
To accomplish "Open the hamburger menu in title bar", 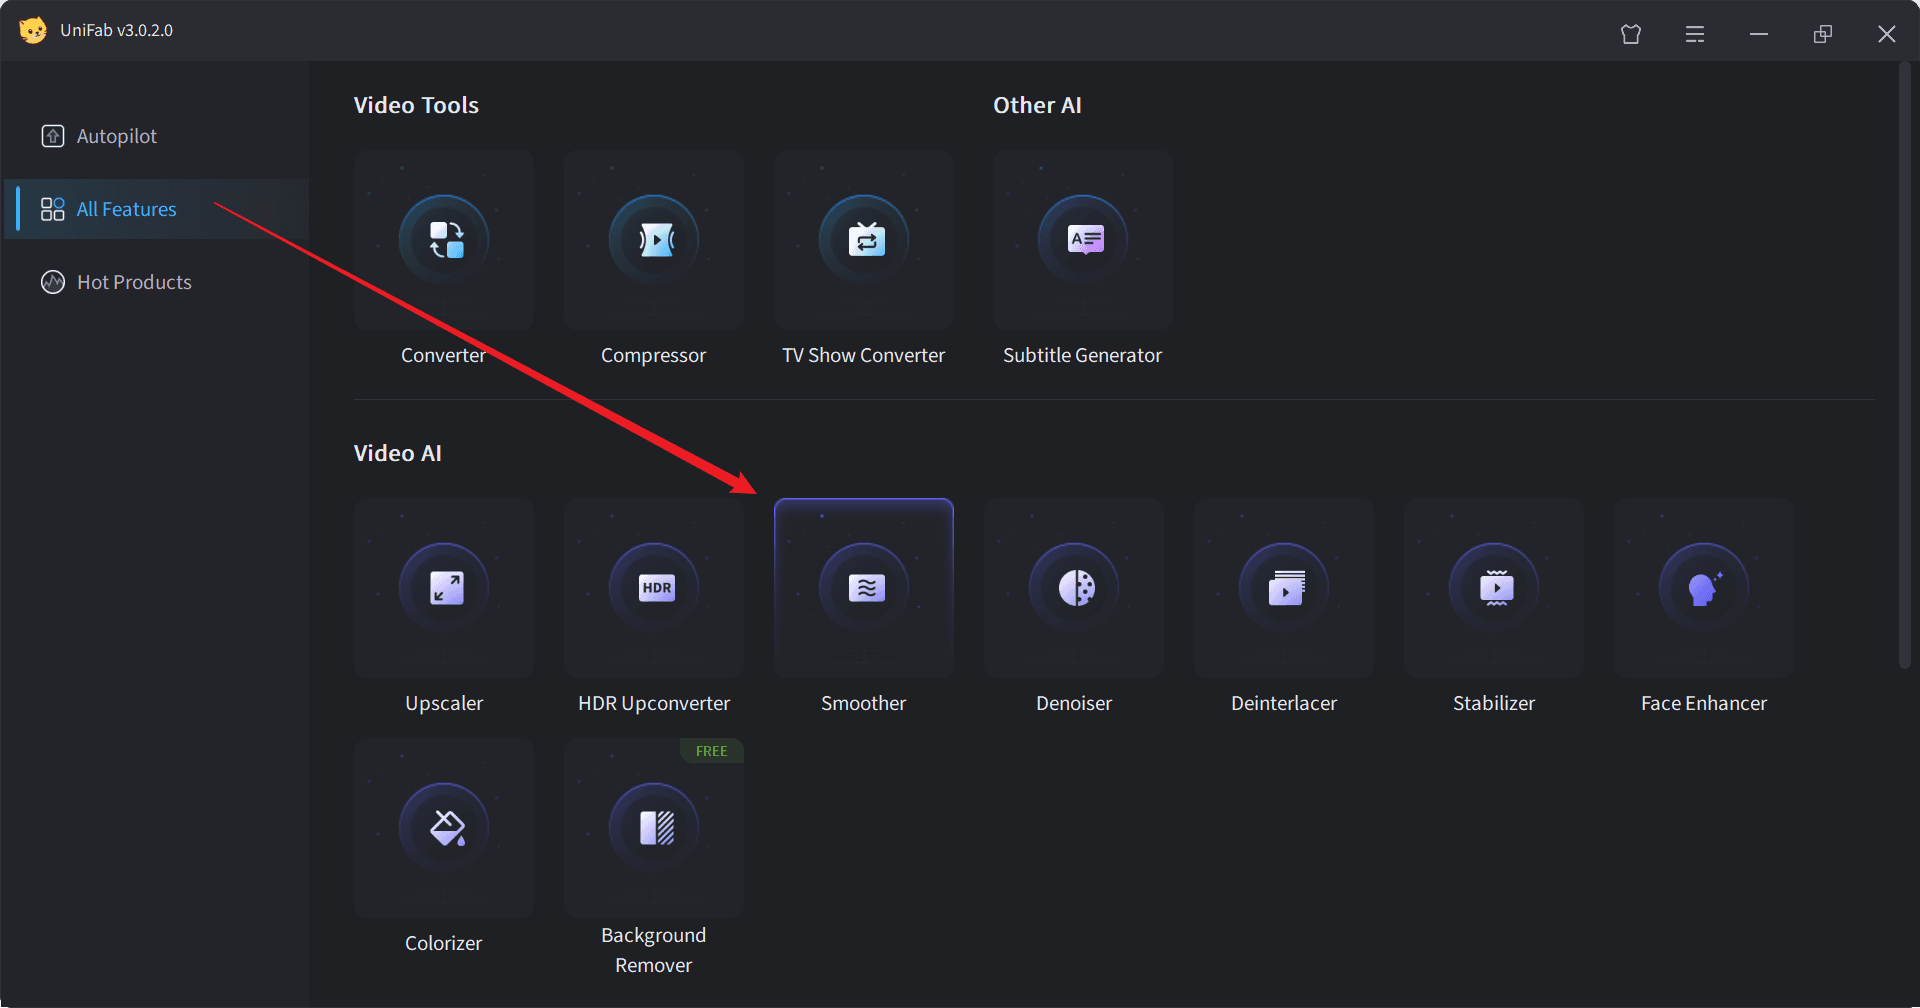I will [x=1695, y=34].
